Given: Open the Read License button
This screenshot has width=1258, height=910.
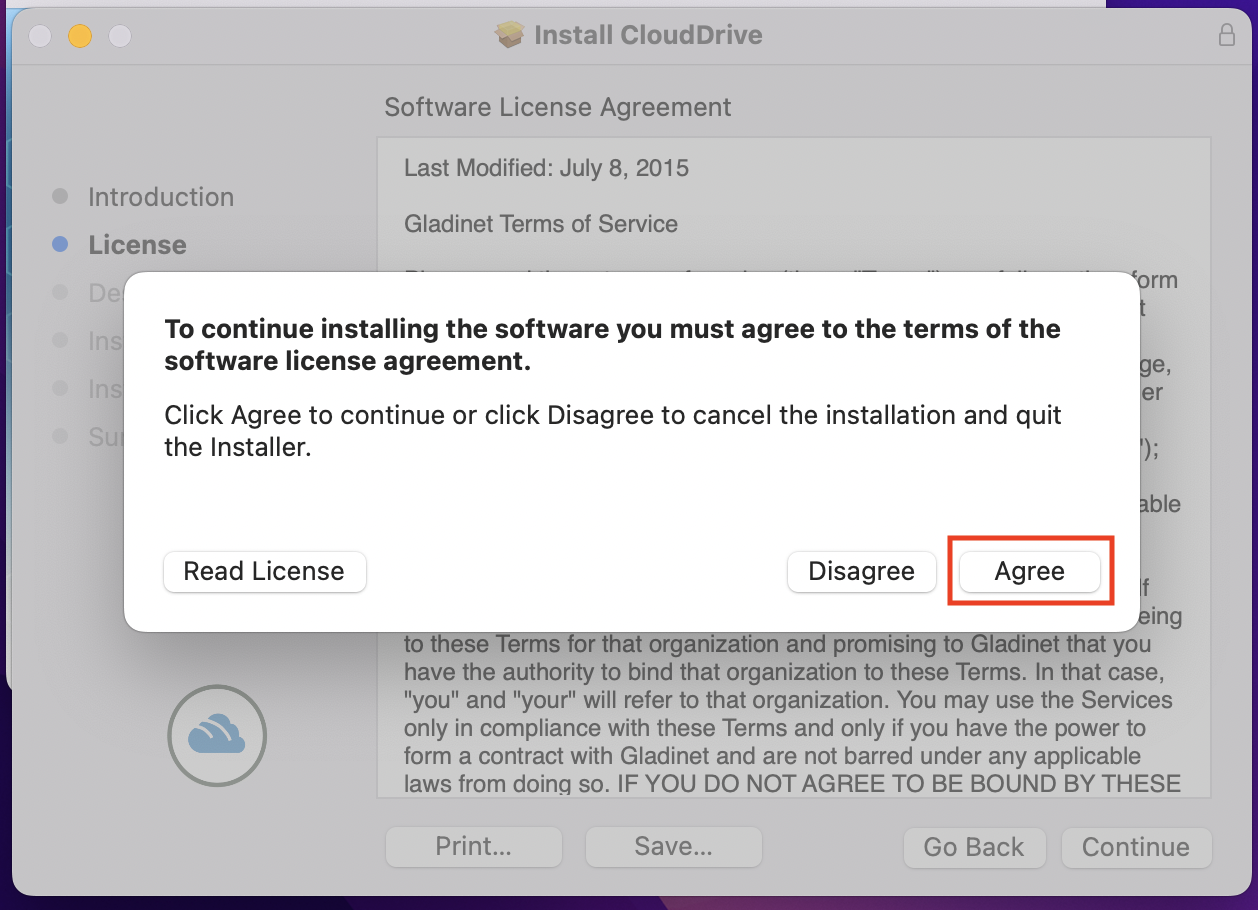Looking at the screenshot, I should (x=264, y=572).
